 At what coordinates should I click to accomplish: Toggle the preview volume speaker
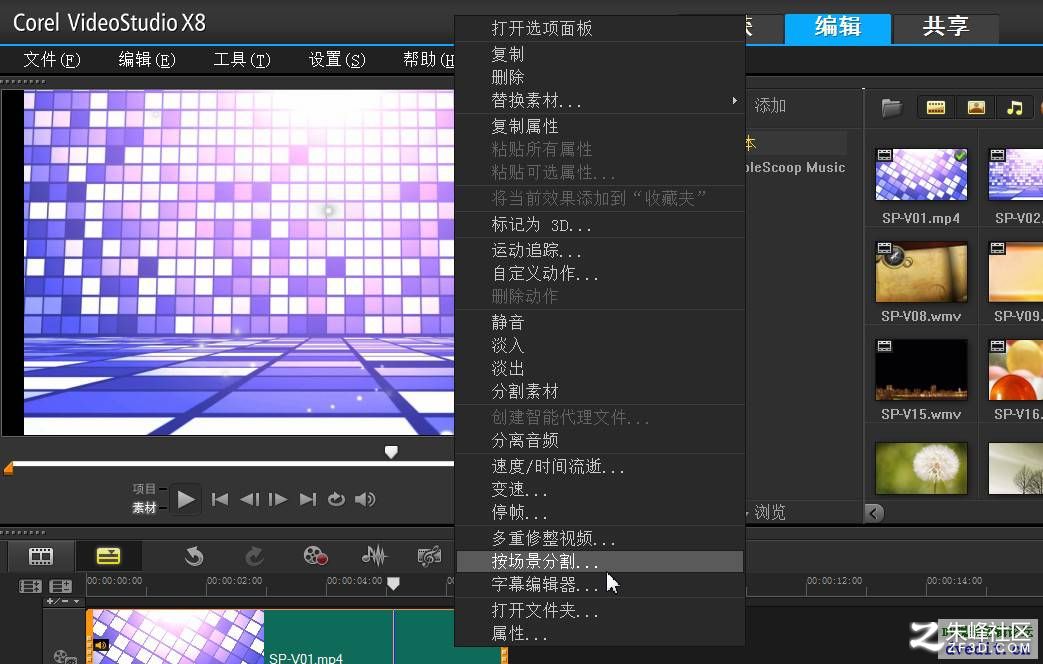tap(365, 499)
